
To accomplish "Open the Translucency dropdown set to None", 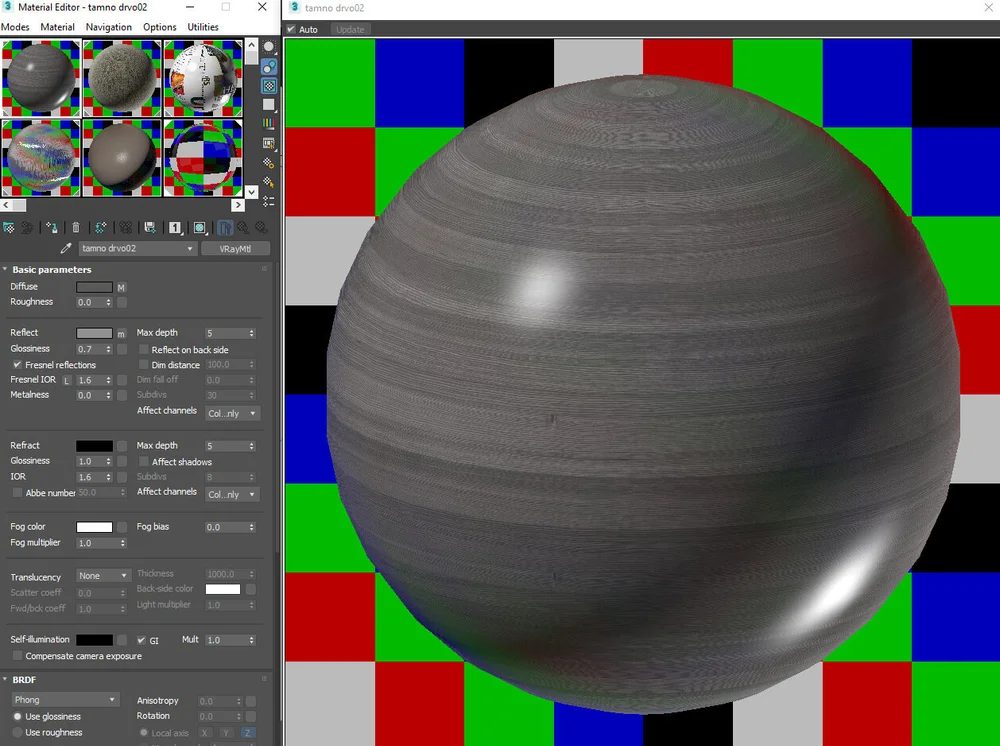I will [103, 576].
